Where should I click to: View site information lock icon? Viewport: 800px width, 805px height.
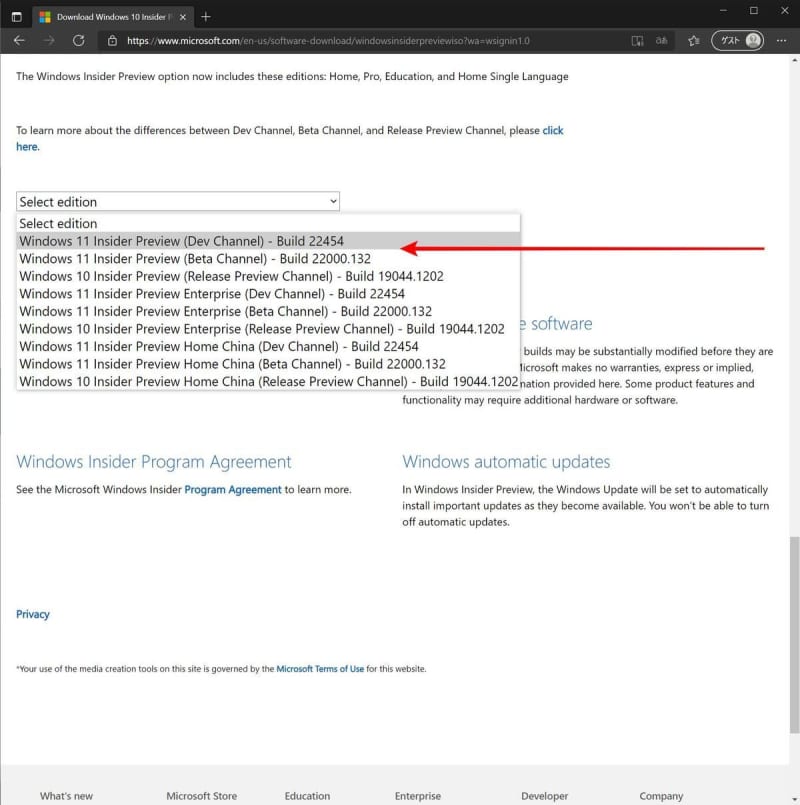point(112,41)
